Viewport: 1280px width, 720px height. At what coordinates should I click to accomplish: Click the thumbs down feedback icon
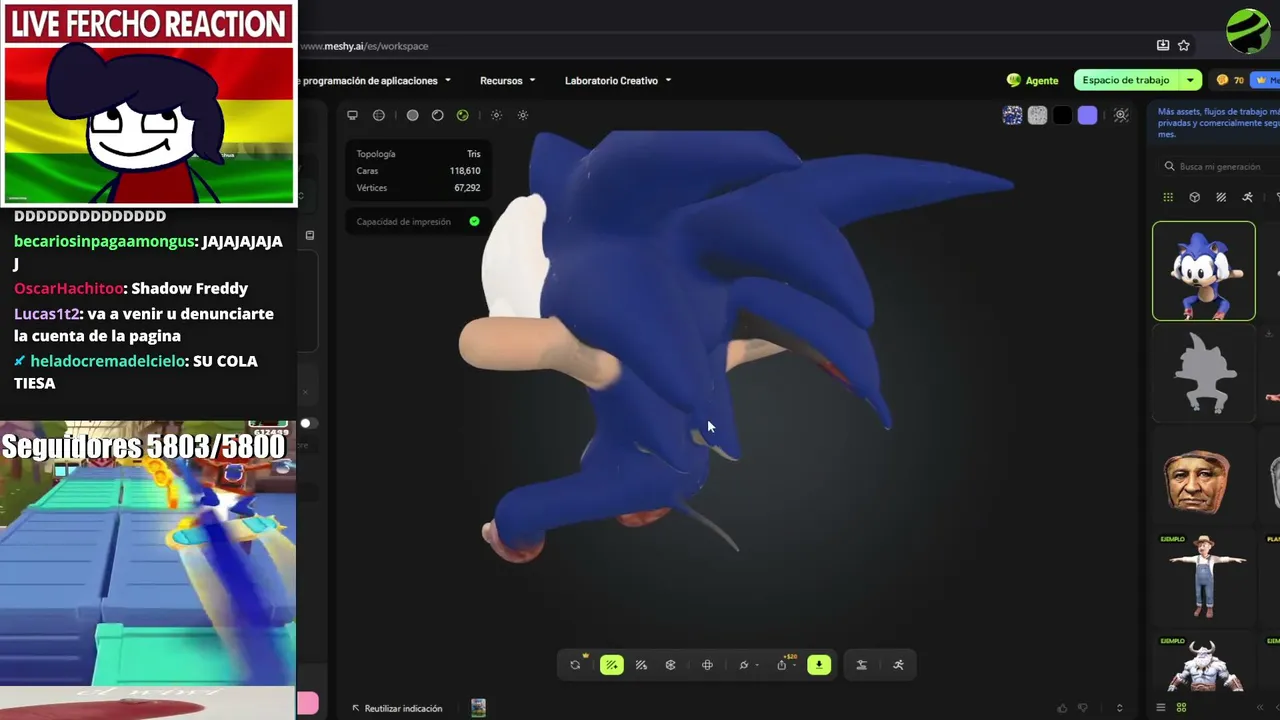point(1083,708)
